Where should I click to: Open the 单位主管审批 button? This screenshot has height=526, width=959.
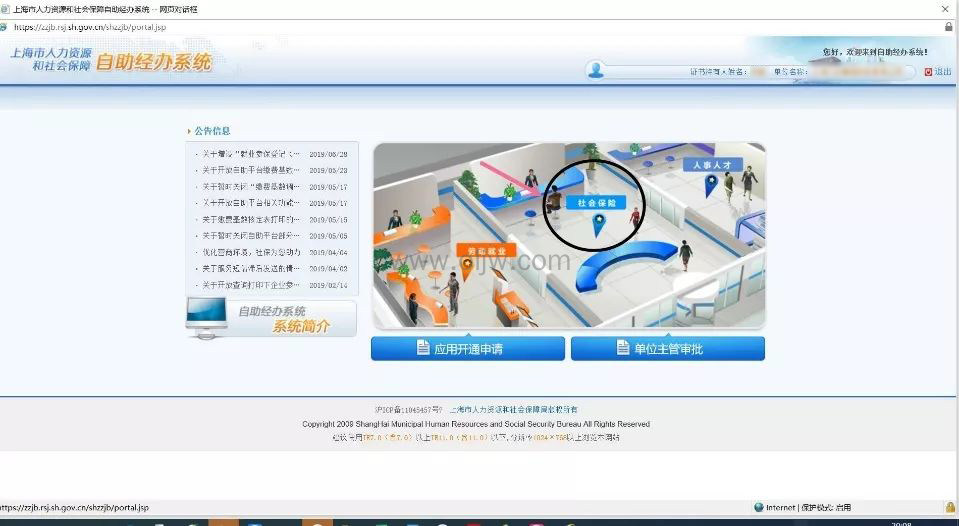coord(667,349)
